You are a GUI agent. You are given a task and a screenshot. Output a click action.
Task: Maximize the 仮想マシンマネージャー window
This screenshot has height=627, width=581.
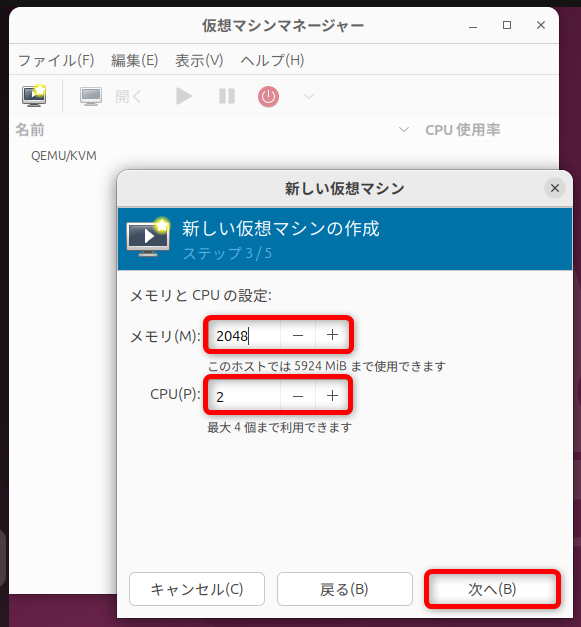pos(507,25)
